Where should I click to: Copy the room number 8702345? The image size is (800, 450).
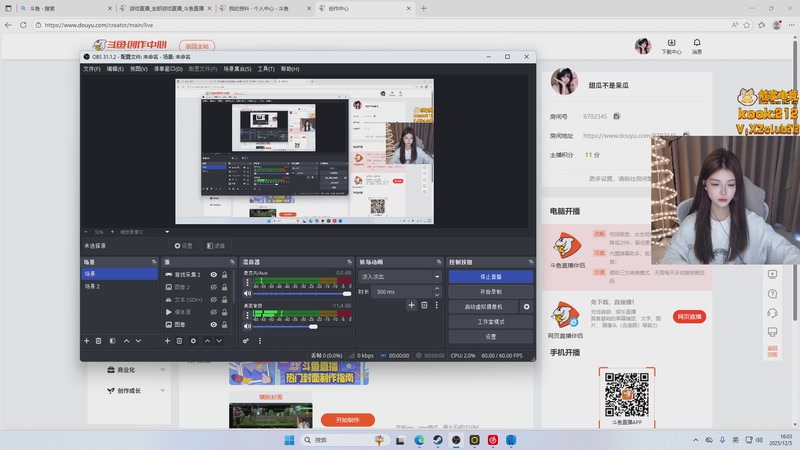point(616,116)
